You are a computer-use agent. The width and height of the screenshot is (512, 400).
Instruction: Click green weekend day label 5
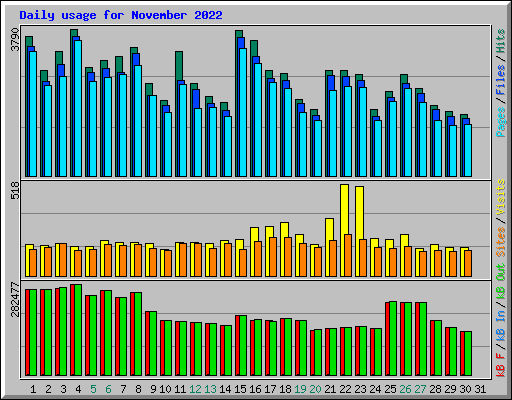93,389
